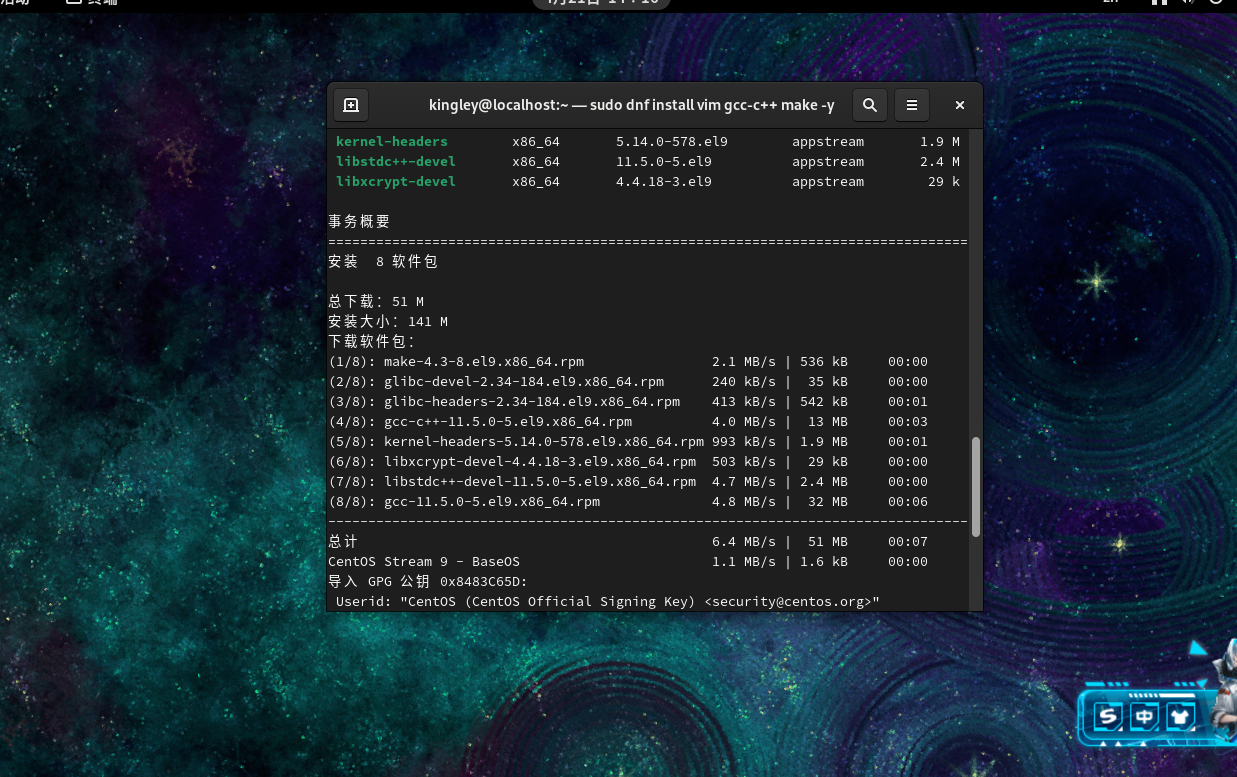
Task: Open the terminal hamburger menu
Action: coord(911,105)
